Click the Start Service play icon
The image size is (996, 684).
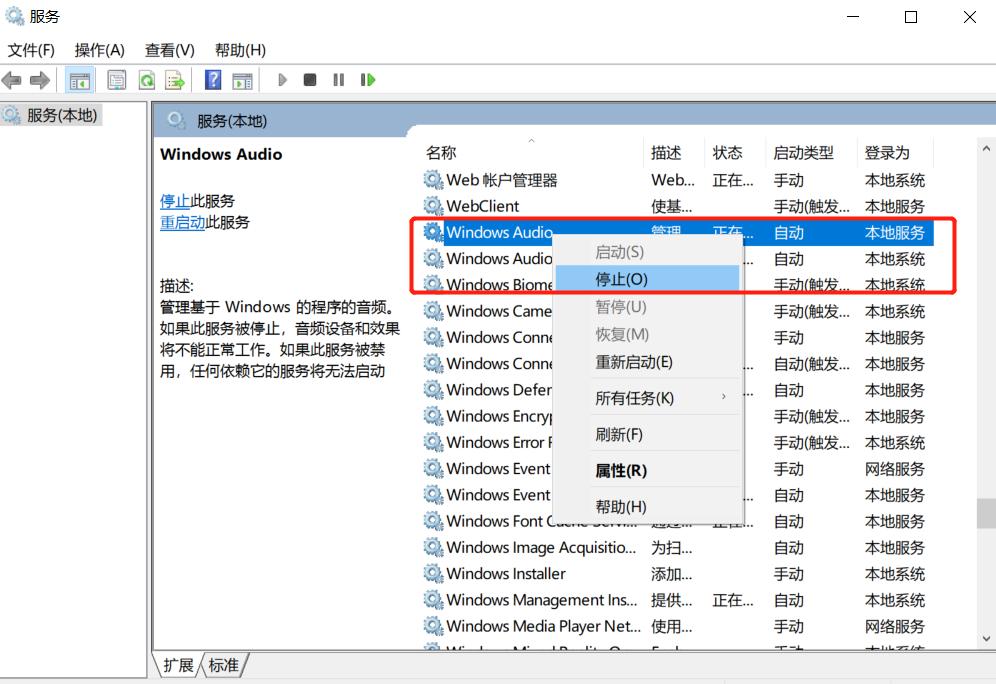tap(283, 80)
